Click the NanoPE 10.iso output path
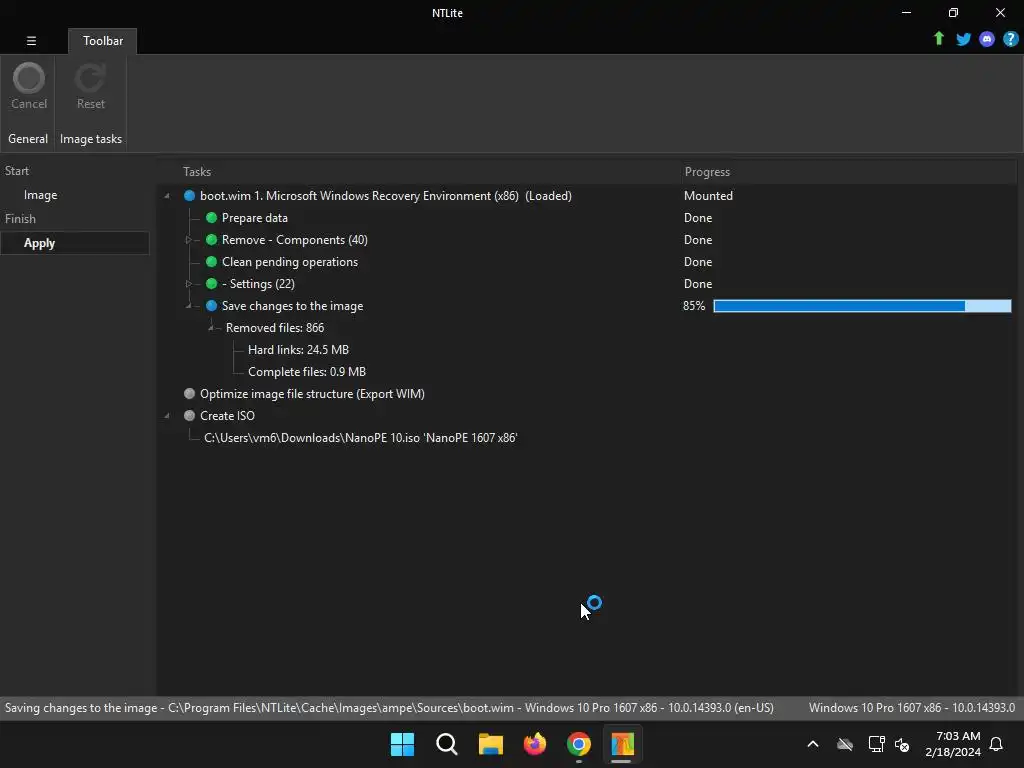The width and height of the screenshot is (1024, 768). [360, 438]
